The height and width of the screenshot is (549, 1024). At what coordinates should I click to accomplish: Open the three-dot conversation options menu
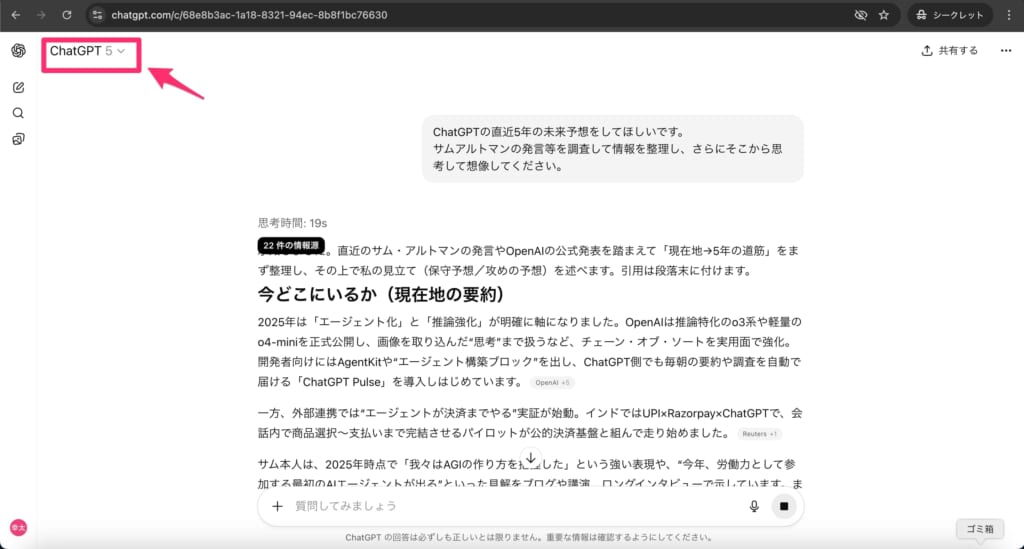click(1005, 51)
